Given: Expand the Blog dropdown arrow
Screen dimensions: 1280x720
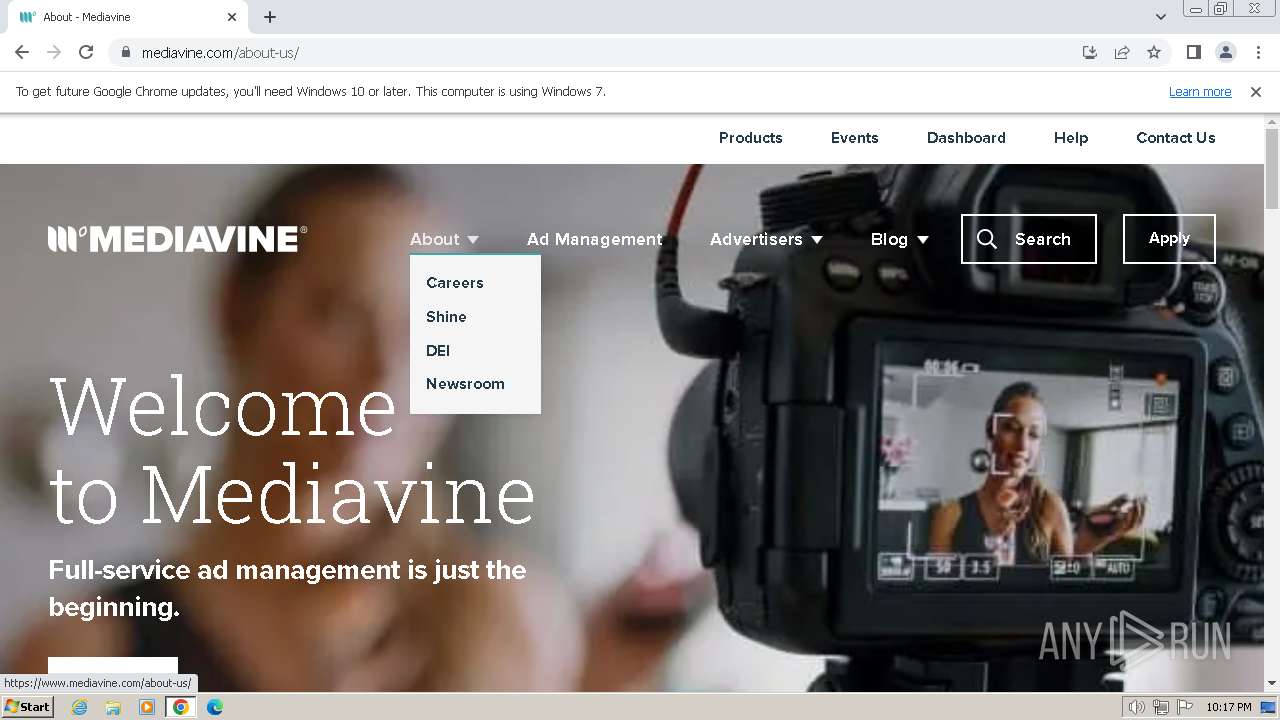Looking at the screenshot, I should [923, 240].
